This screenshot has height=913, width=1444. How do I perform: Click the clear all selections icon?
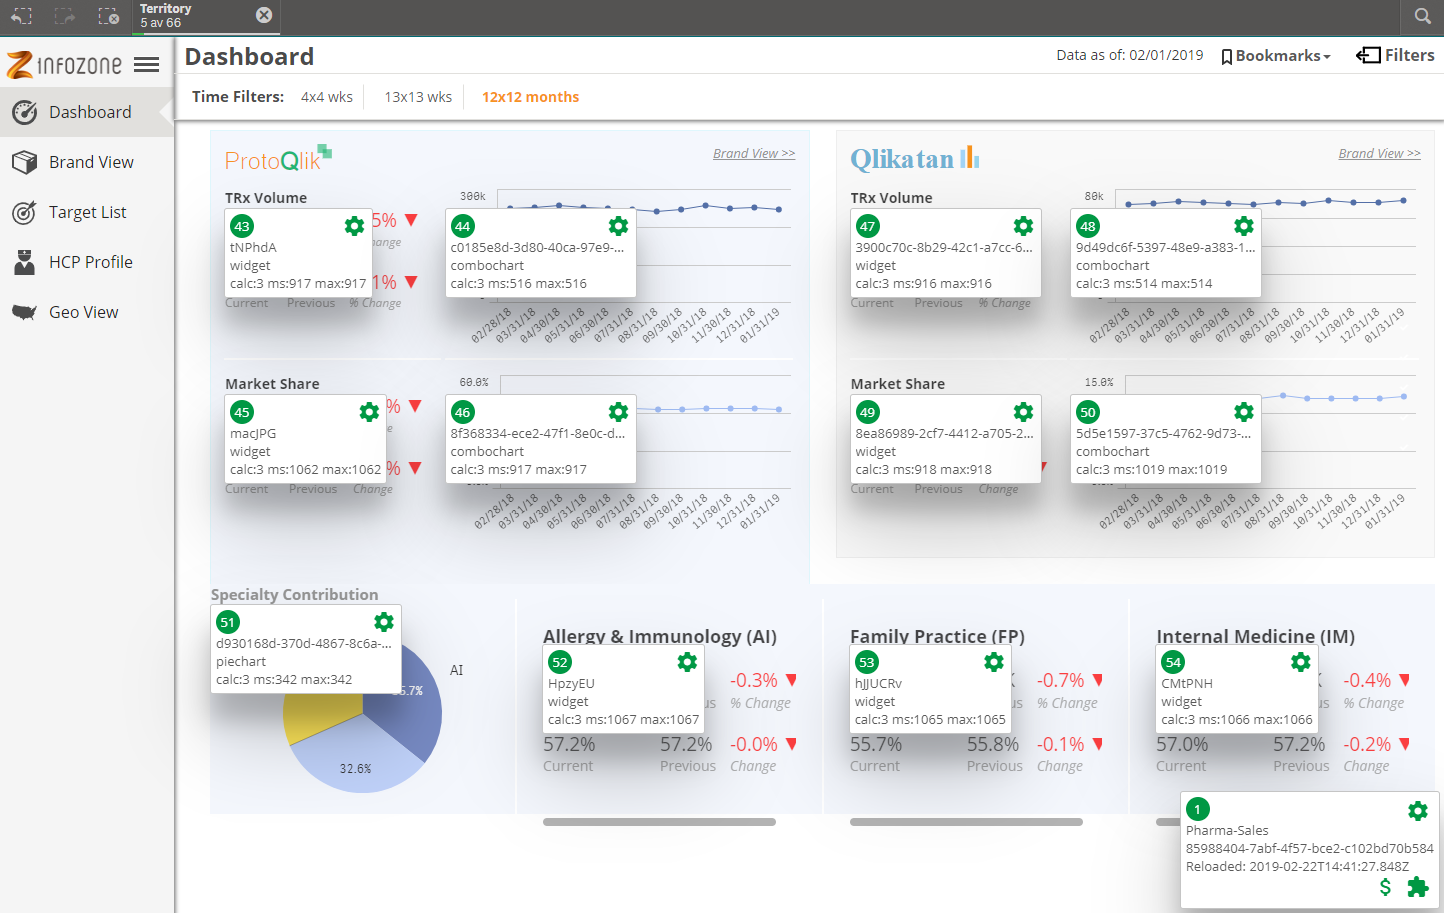tap(109, 16)
